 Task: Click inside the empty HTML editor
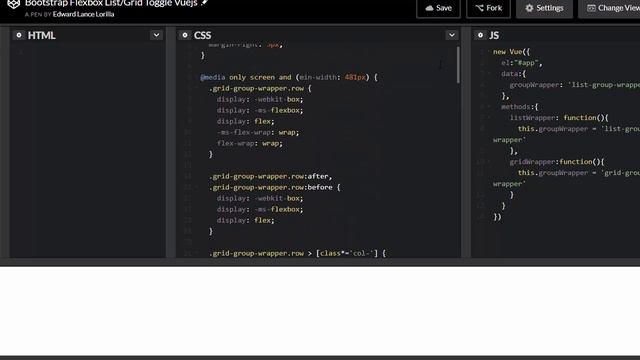pos(88,151)
